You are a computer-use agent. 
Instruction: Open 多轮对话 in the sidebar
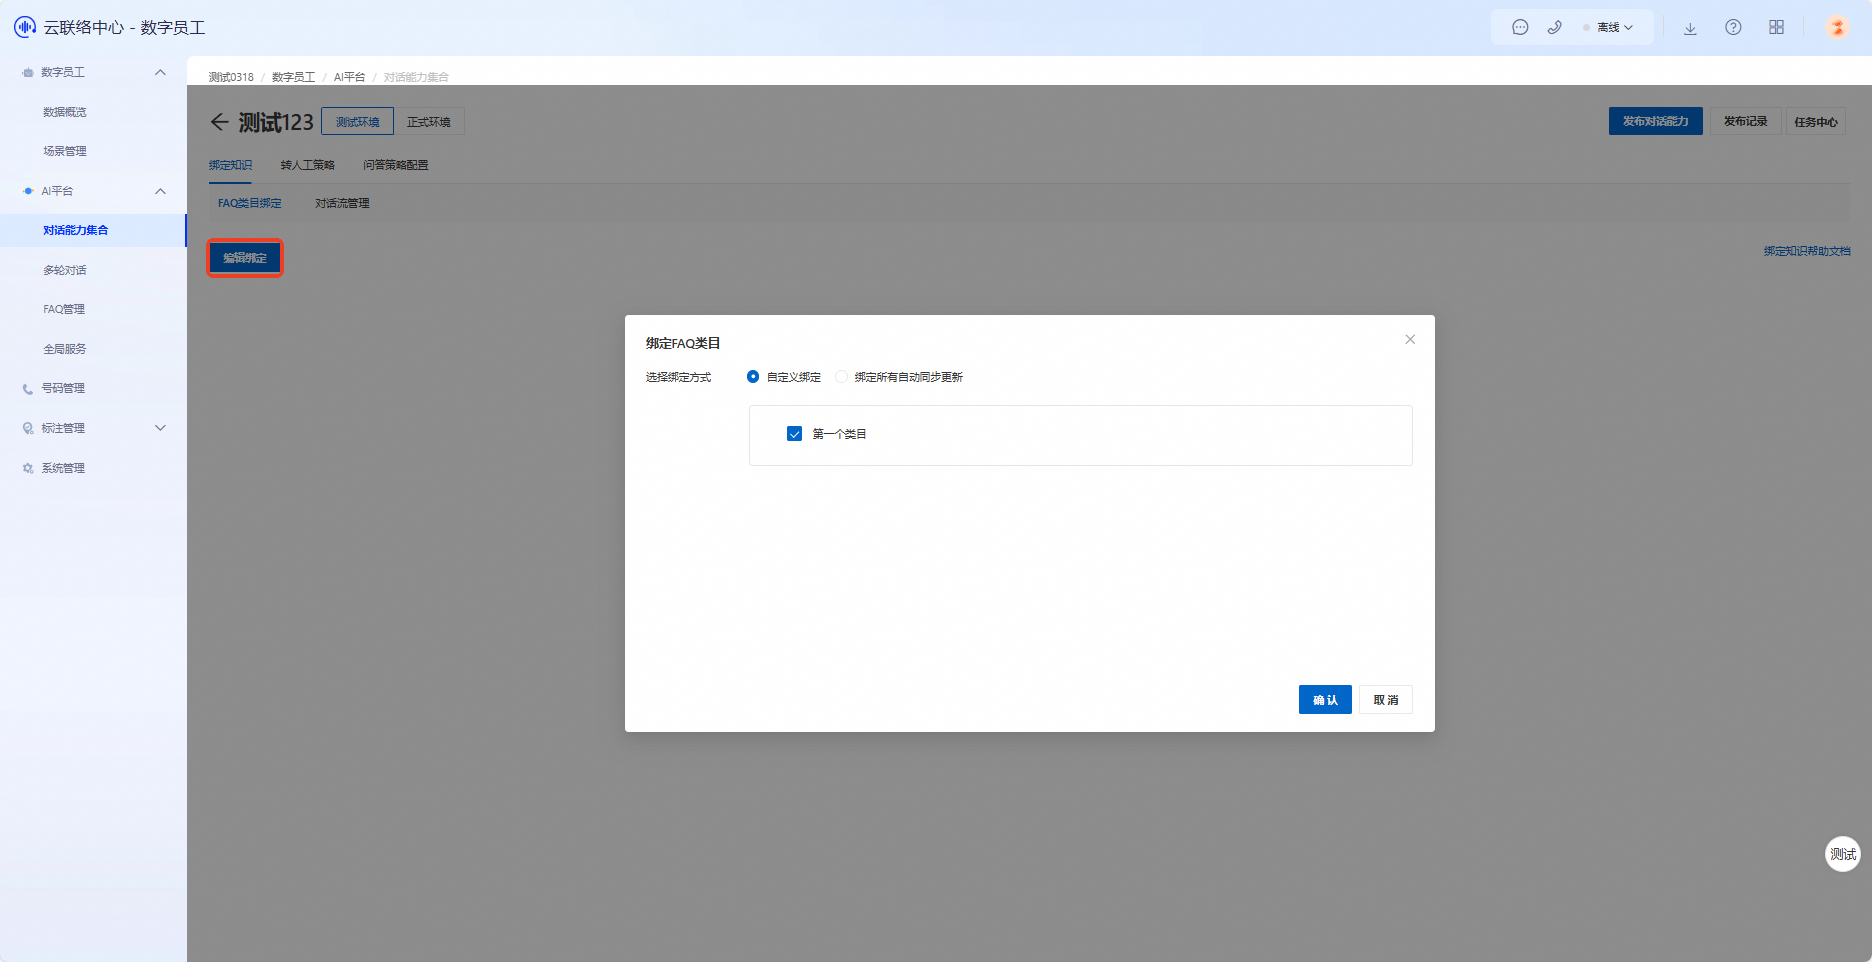coord(65,270)
